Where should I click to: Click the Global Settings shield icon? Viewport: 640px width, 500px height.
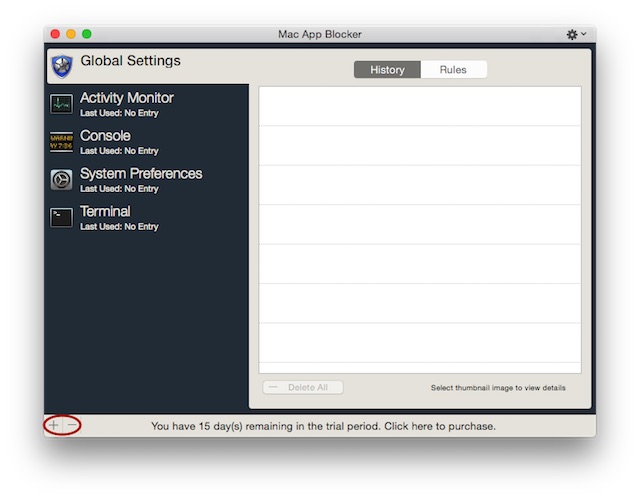click(x=62, y=66)
